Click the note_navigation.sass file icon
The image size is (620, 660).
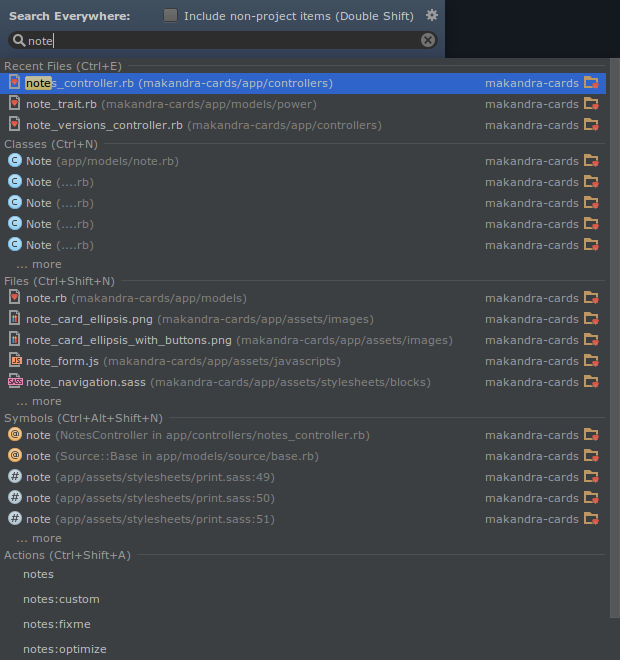15,382
